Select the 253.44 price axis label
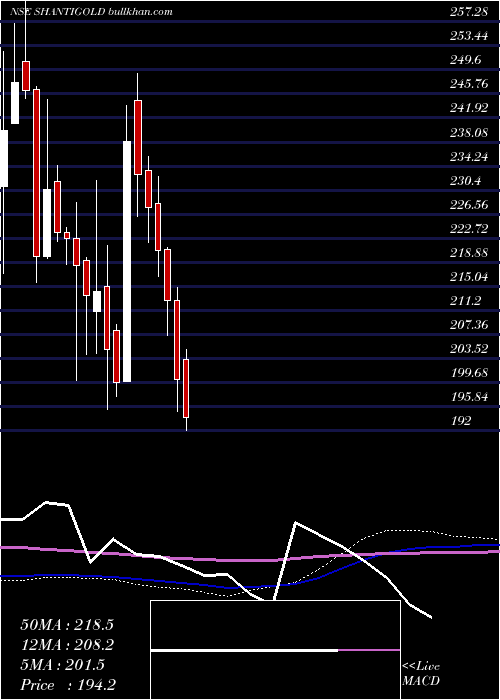The width and height of the screenshot is (500, 700). pyautogui.click(x=469, y=36)
